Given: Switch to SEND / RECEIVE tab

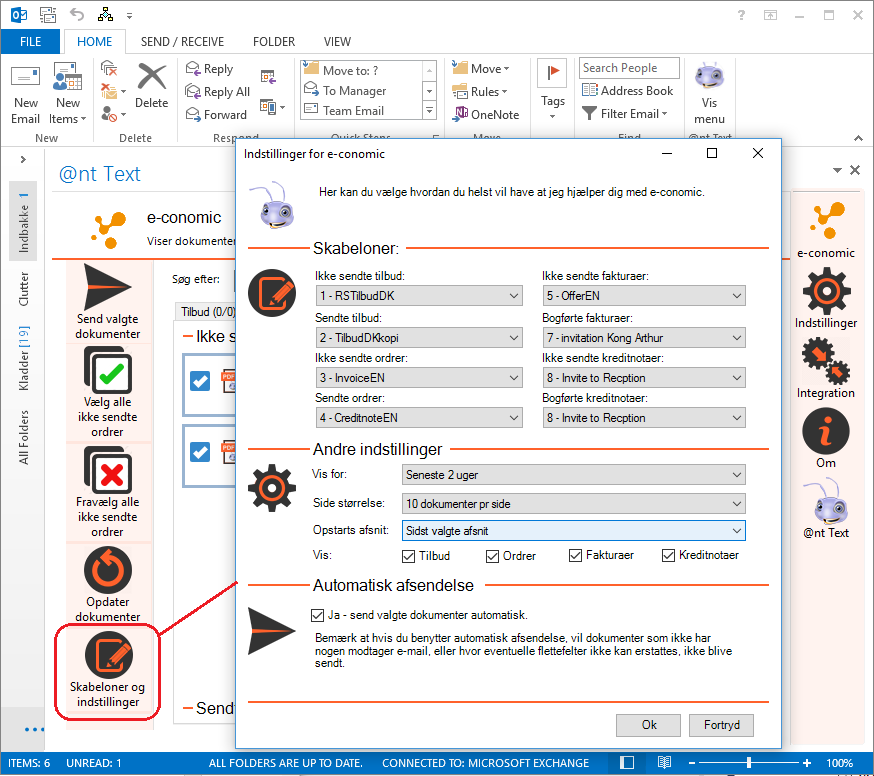Looking at the screenshot, I should (x=182, y=41).
